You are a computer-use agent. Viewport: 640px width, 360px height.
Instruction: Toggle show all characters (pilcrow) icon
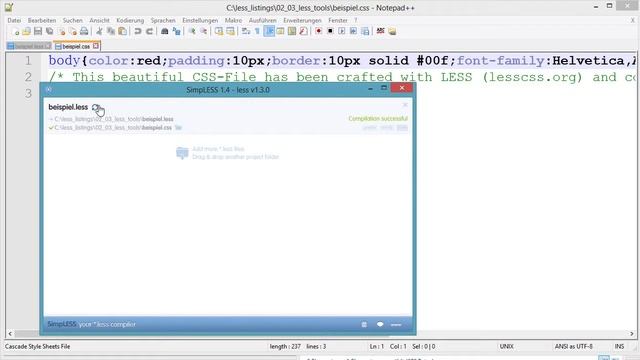[x=257, y=31]
